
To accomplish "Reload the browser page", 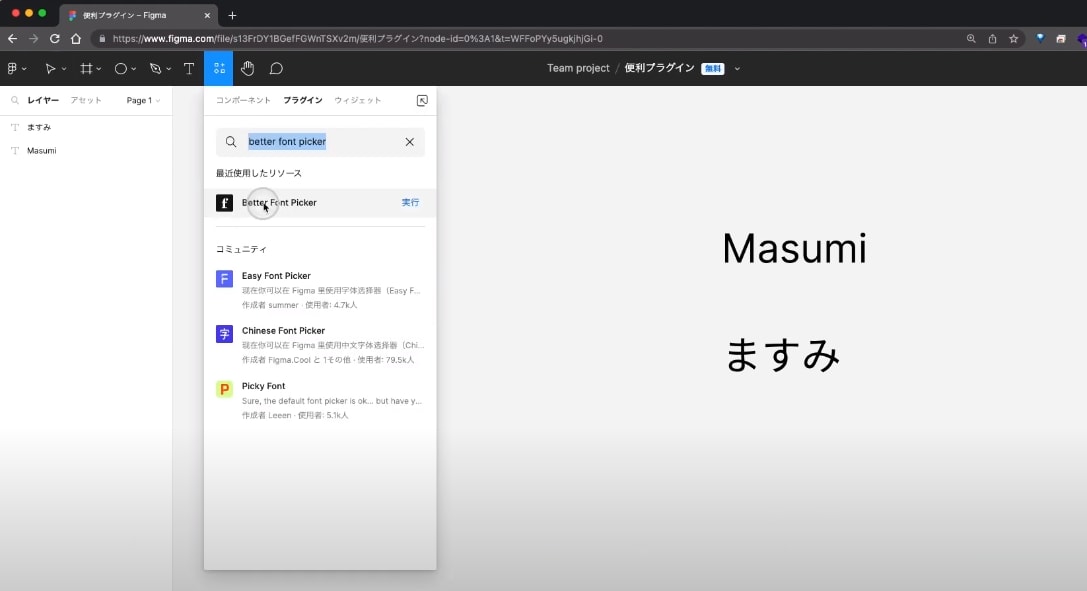I will click(x=55, y=39).
